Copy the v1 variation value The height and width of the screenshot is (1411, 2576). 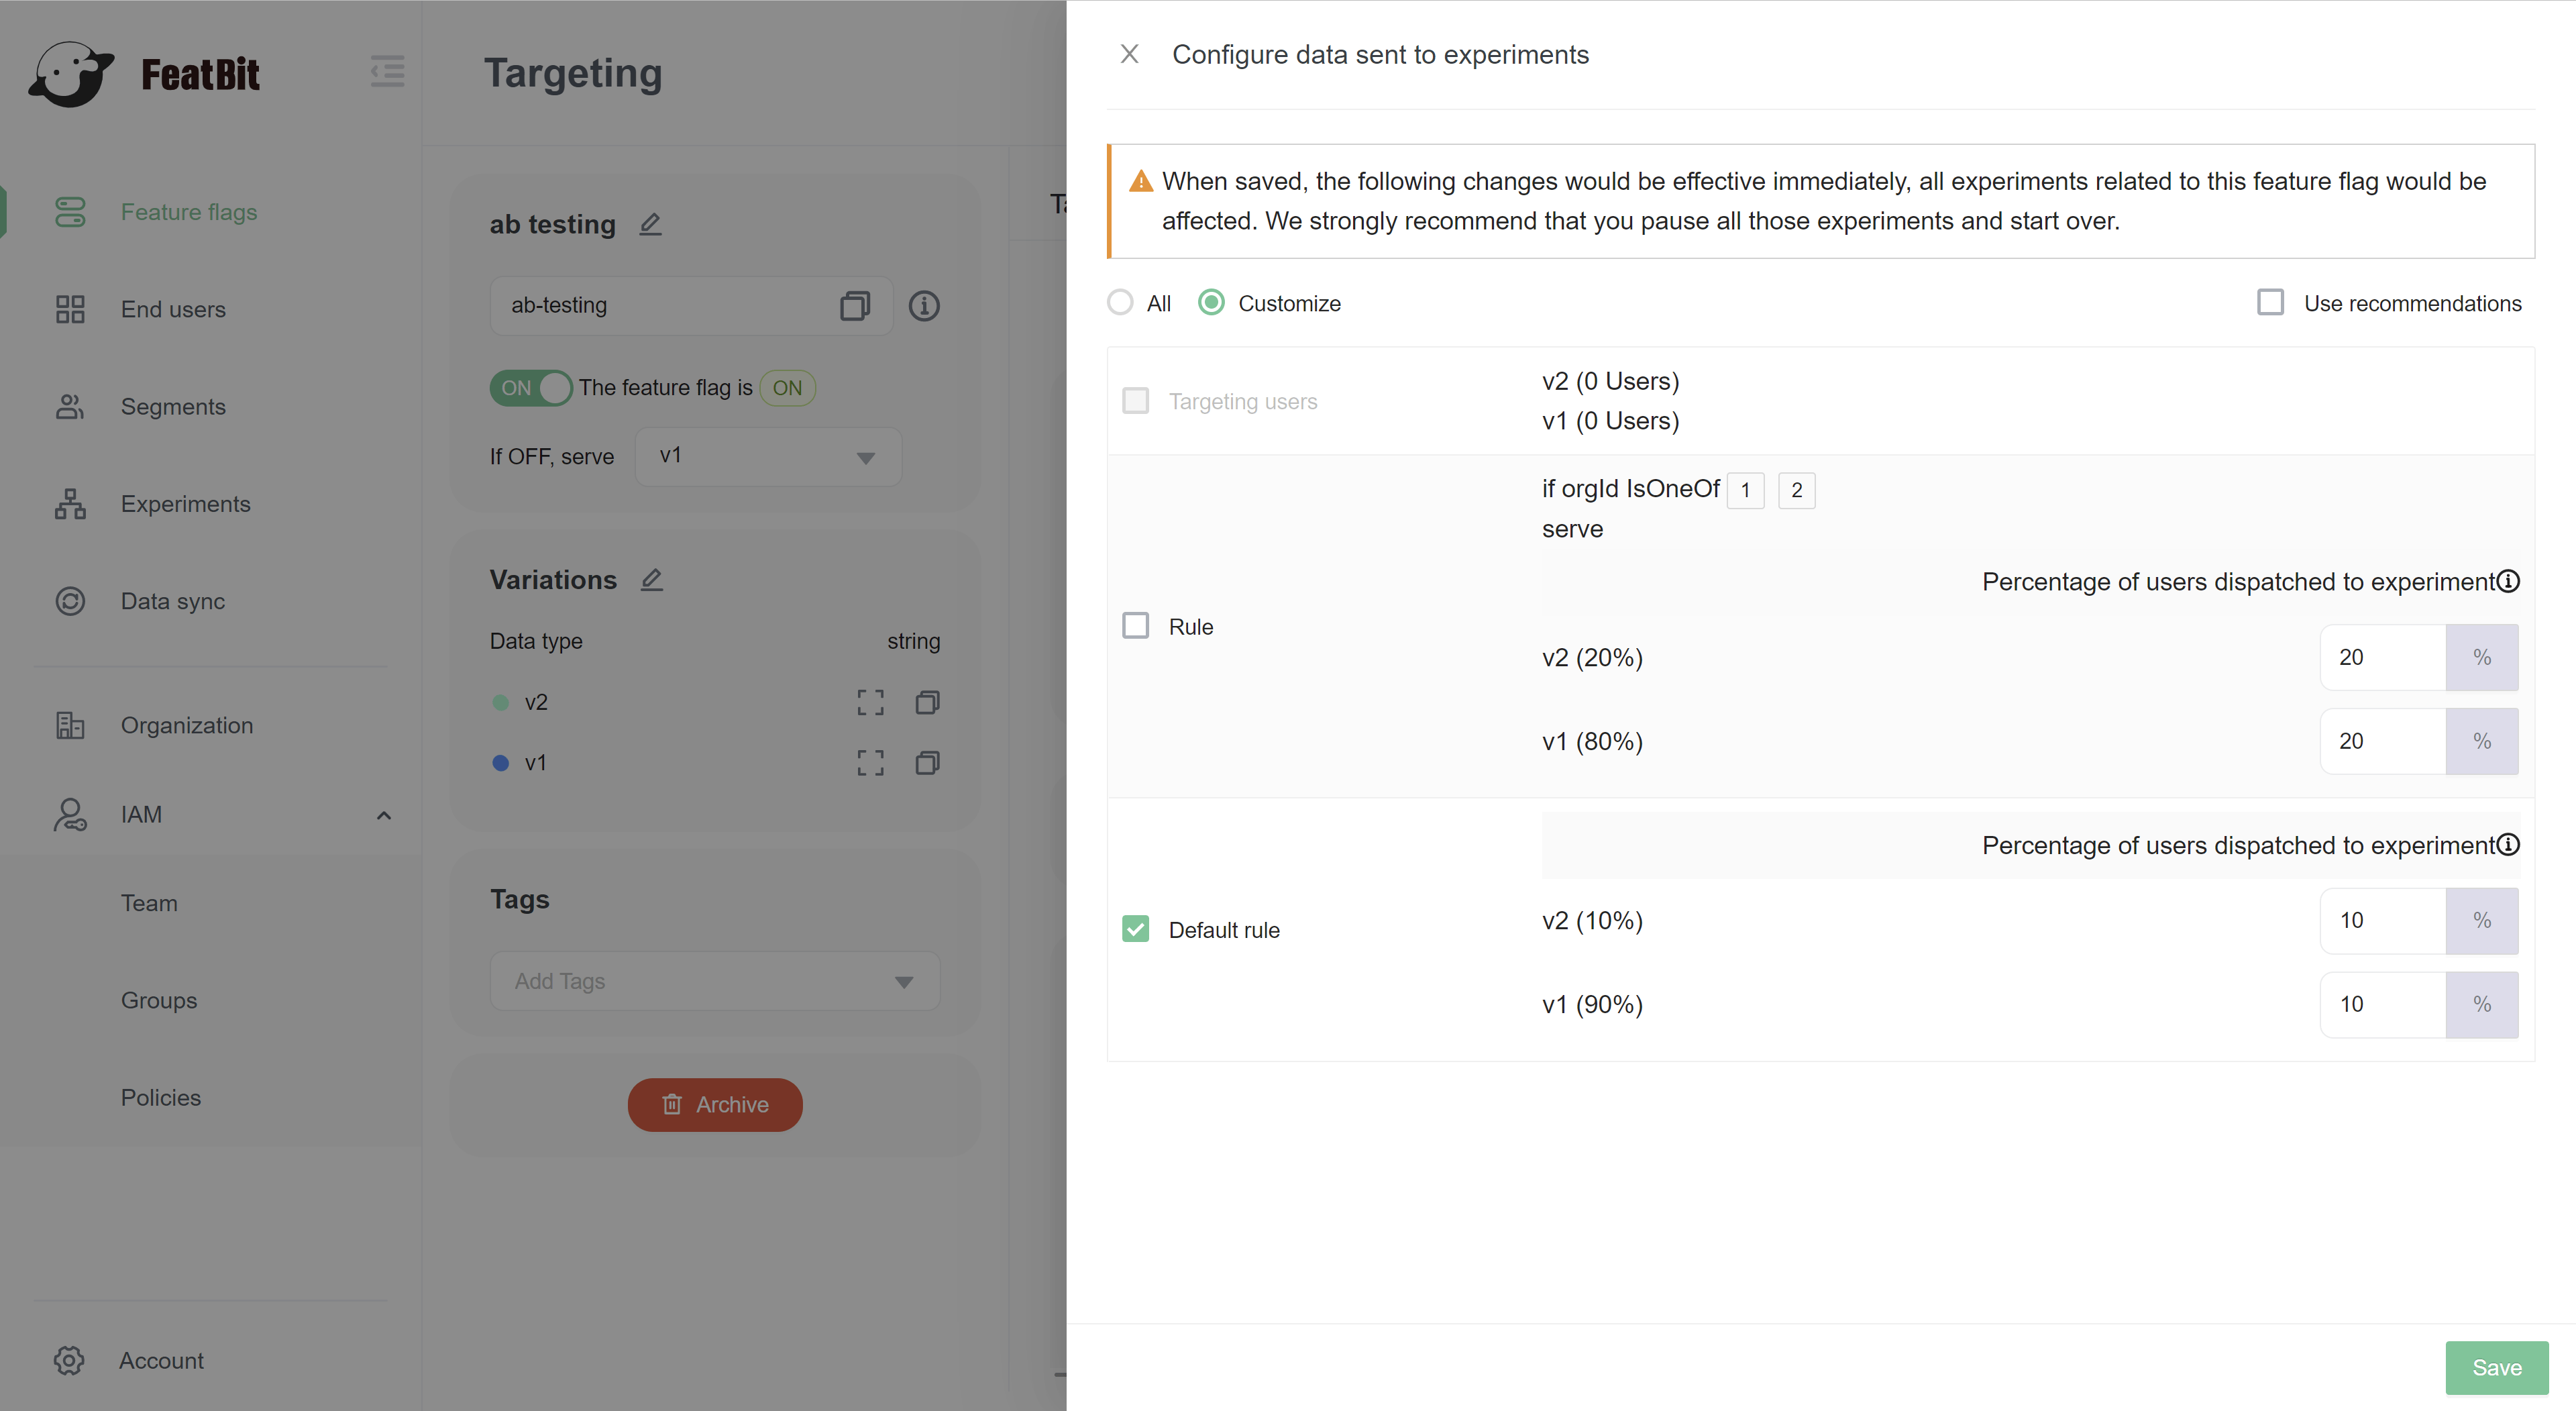[927, 763]
